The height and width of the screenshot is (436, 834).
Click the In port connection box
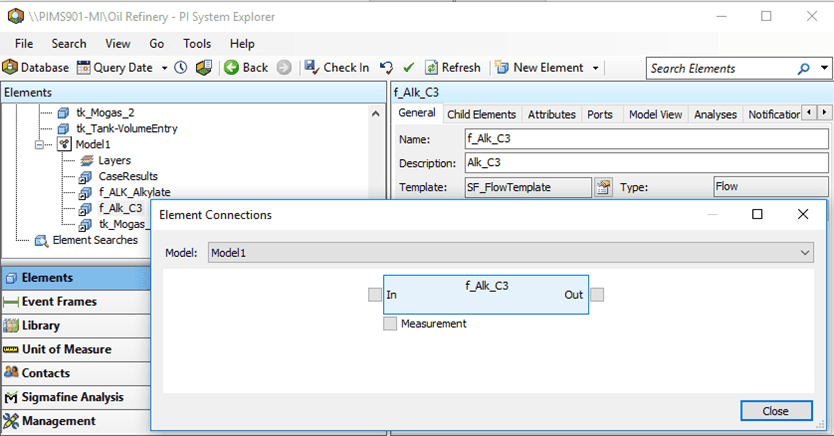pos(375,295)
